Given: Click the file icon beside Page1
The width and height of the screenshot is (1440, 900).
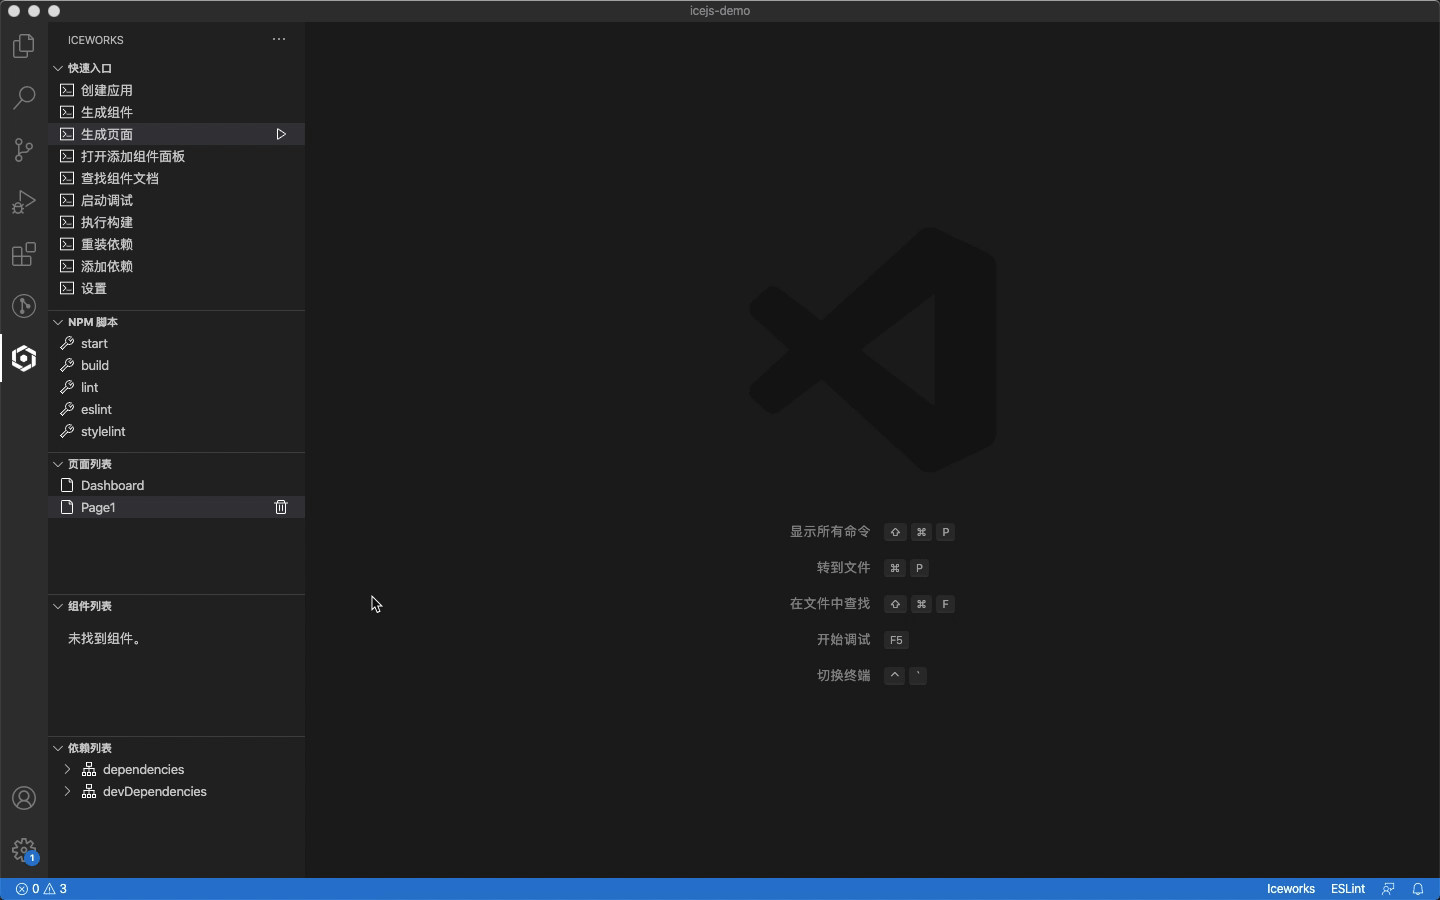Looking at the screenshot, I should [x=67, y=507].
